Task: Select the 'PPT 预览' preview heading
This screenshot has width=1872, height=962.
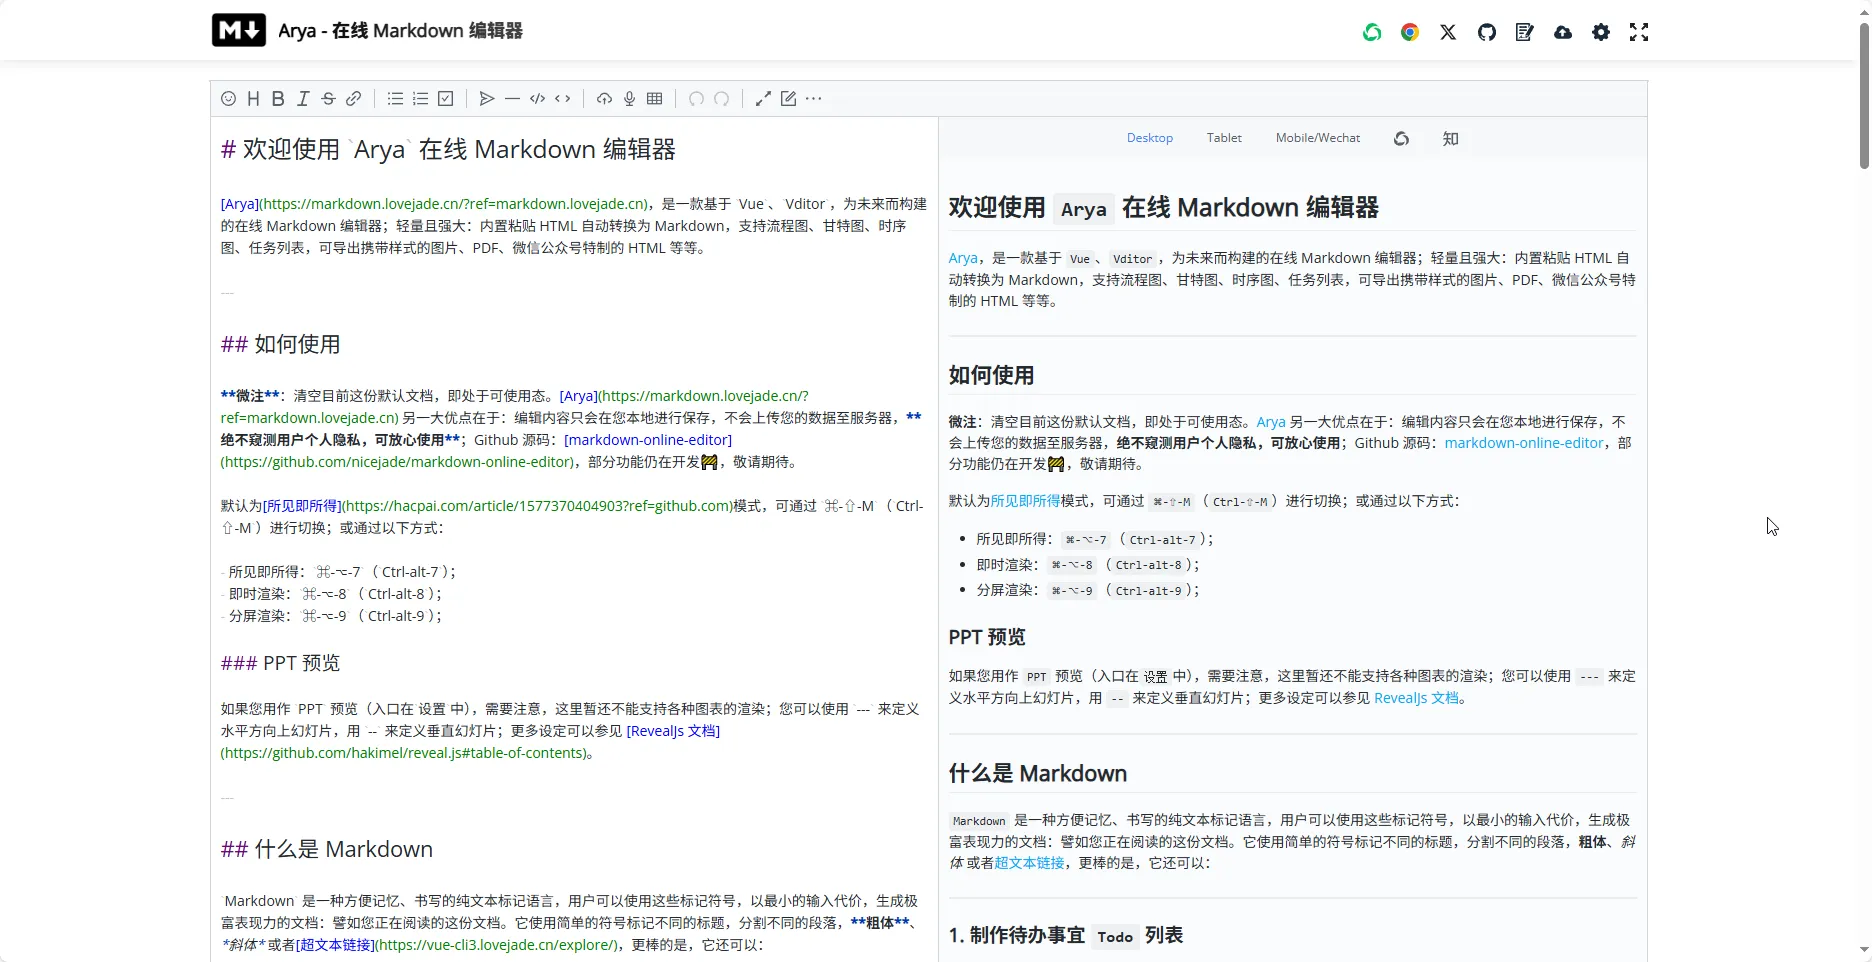Action: 987,638
